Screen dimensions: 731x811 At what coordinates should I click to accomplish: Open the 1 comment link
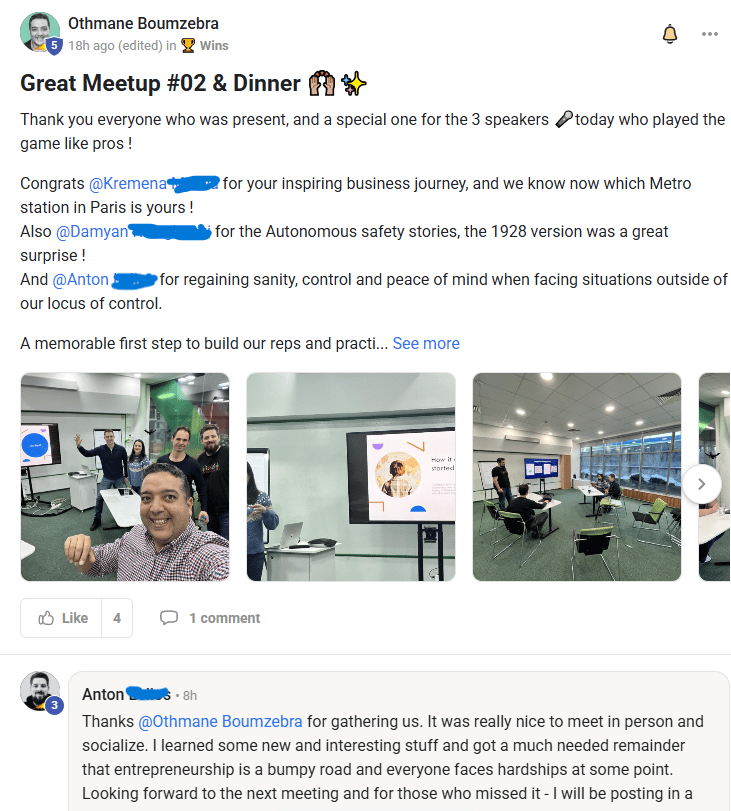point(225,618)
